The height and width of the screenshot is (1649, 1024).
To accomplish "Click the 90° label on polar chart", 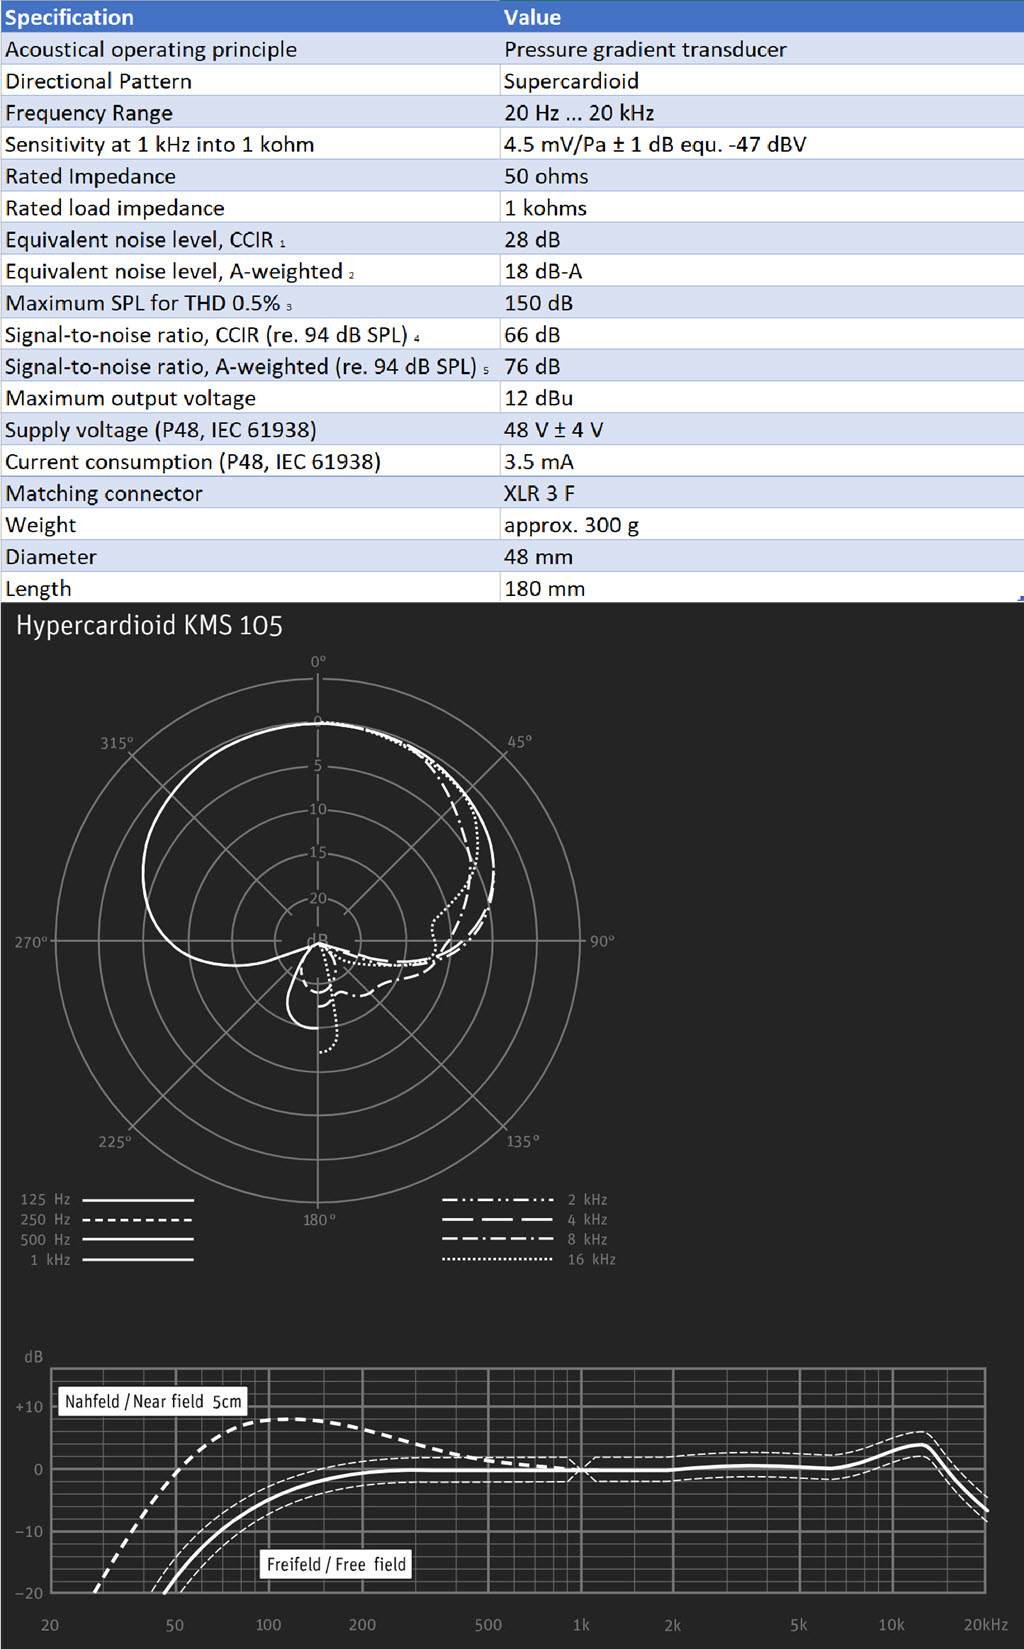I will pos(602,941).
